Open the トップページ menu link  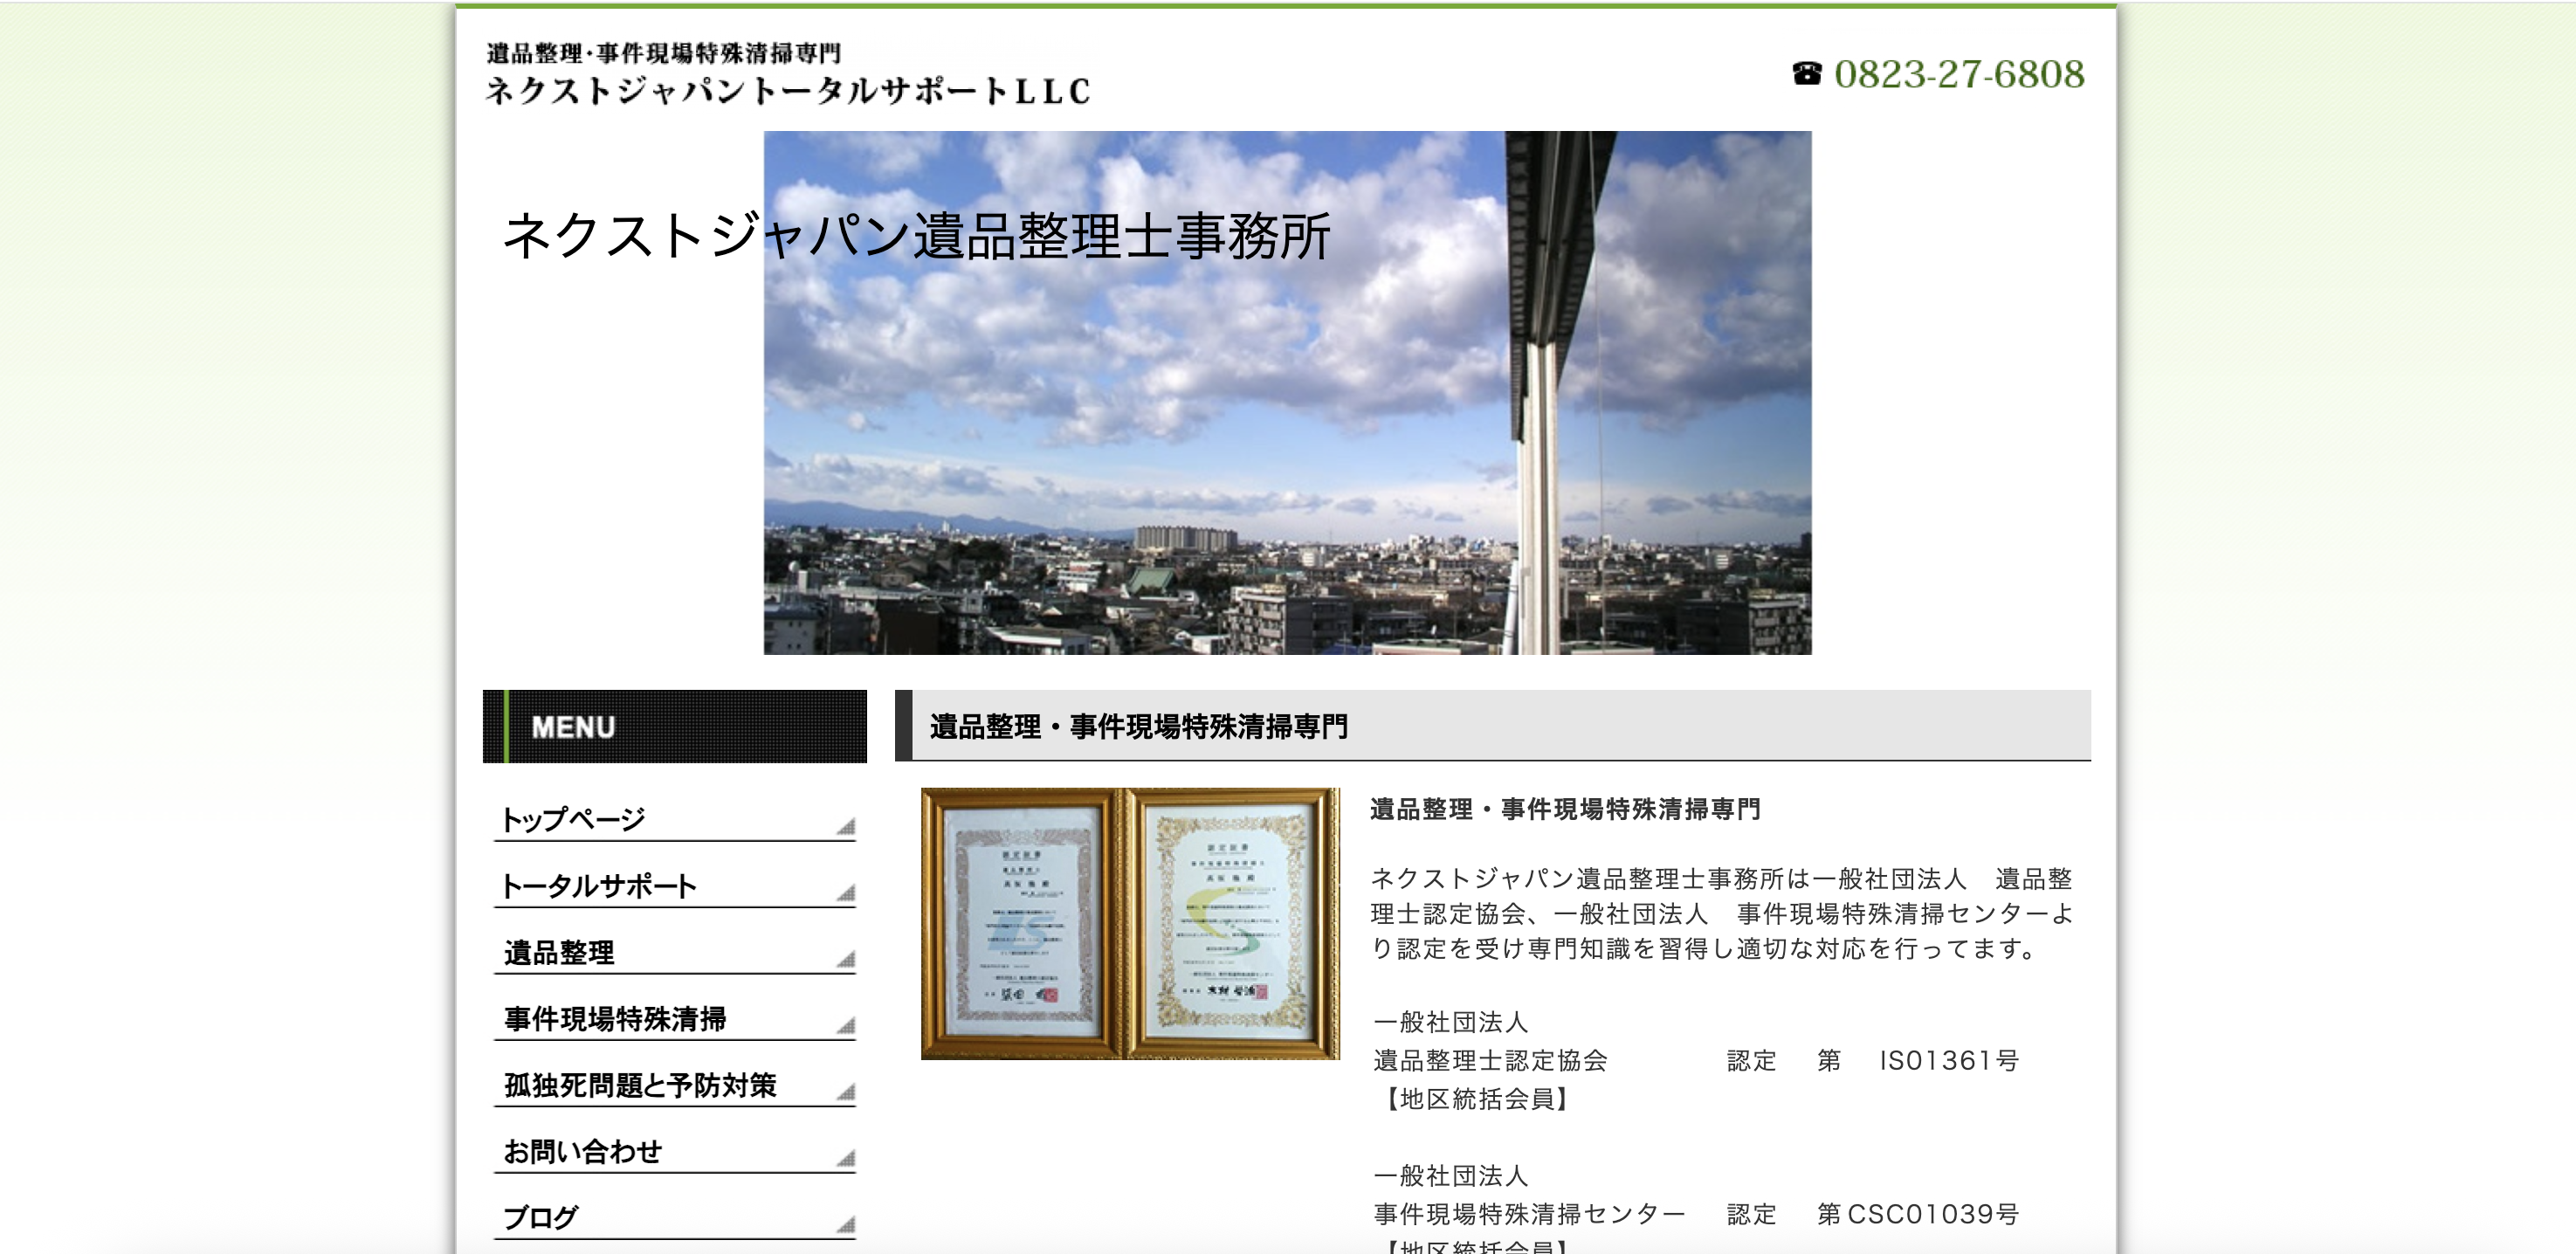[x=674, y=820]
